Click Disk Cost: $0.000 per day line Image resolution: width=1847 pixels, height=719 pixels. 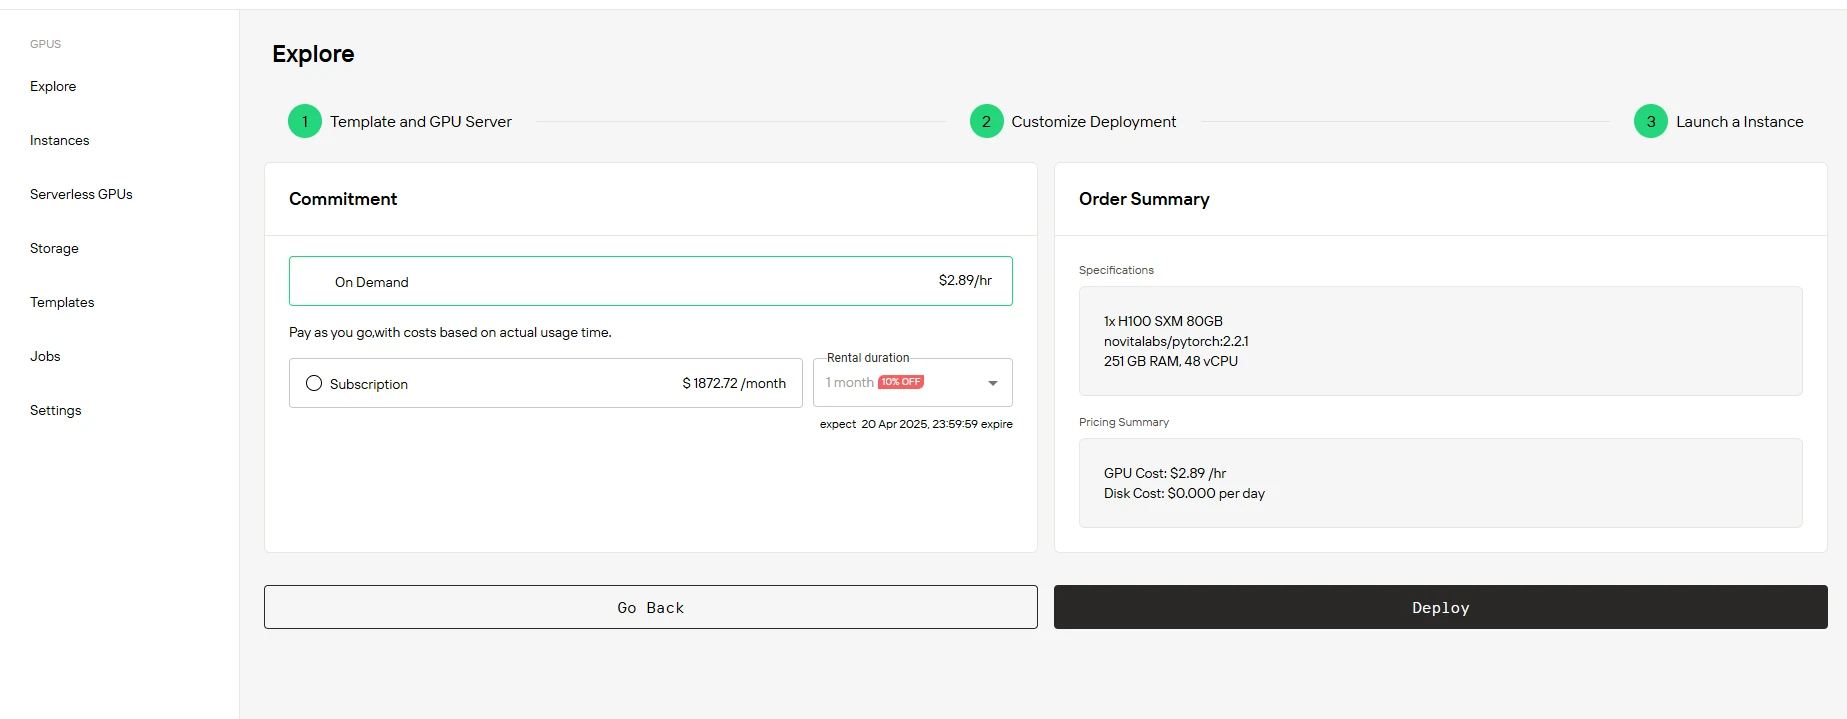1184,493
